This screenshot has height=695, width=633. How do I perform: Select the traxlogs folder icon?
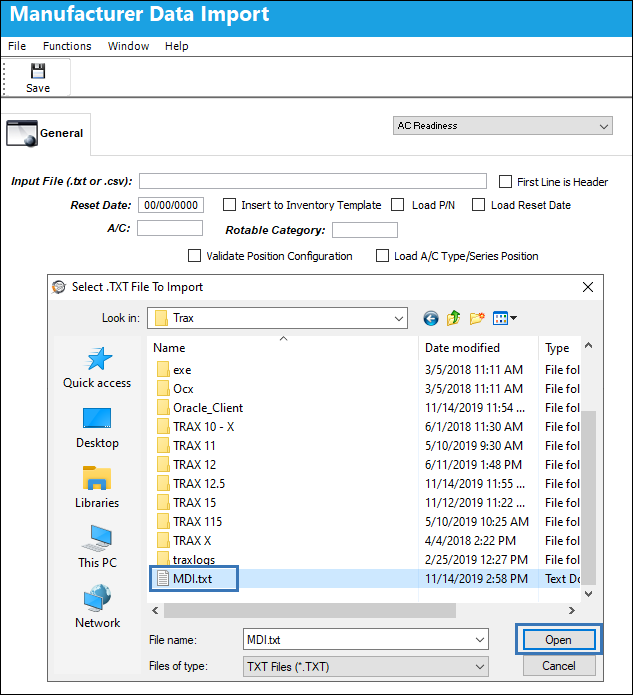point(163,558)
